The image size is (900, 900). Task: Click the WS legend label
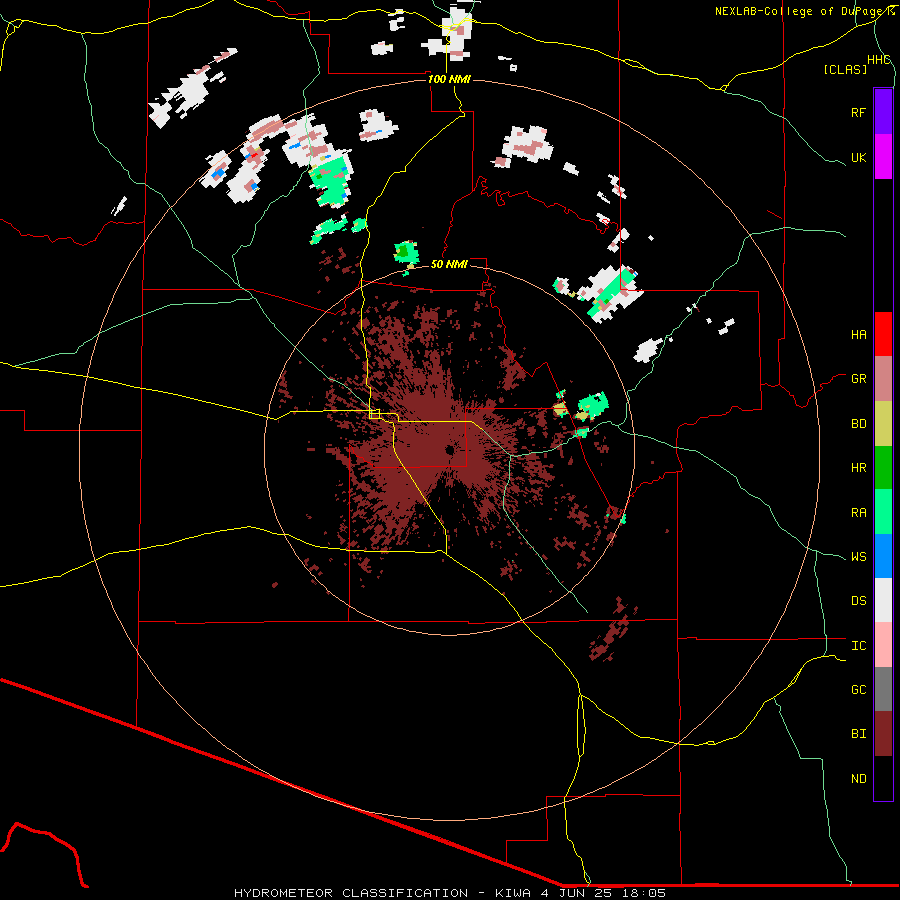tap(858, 557)
